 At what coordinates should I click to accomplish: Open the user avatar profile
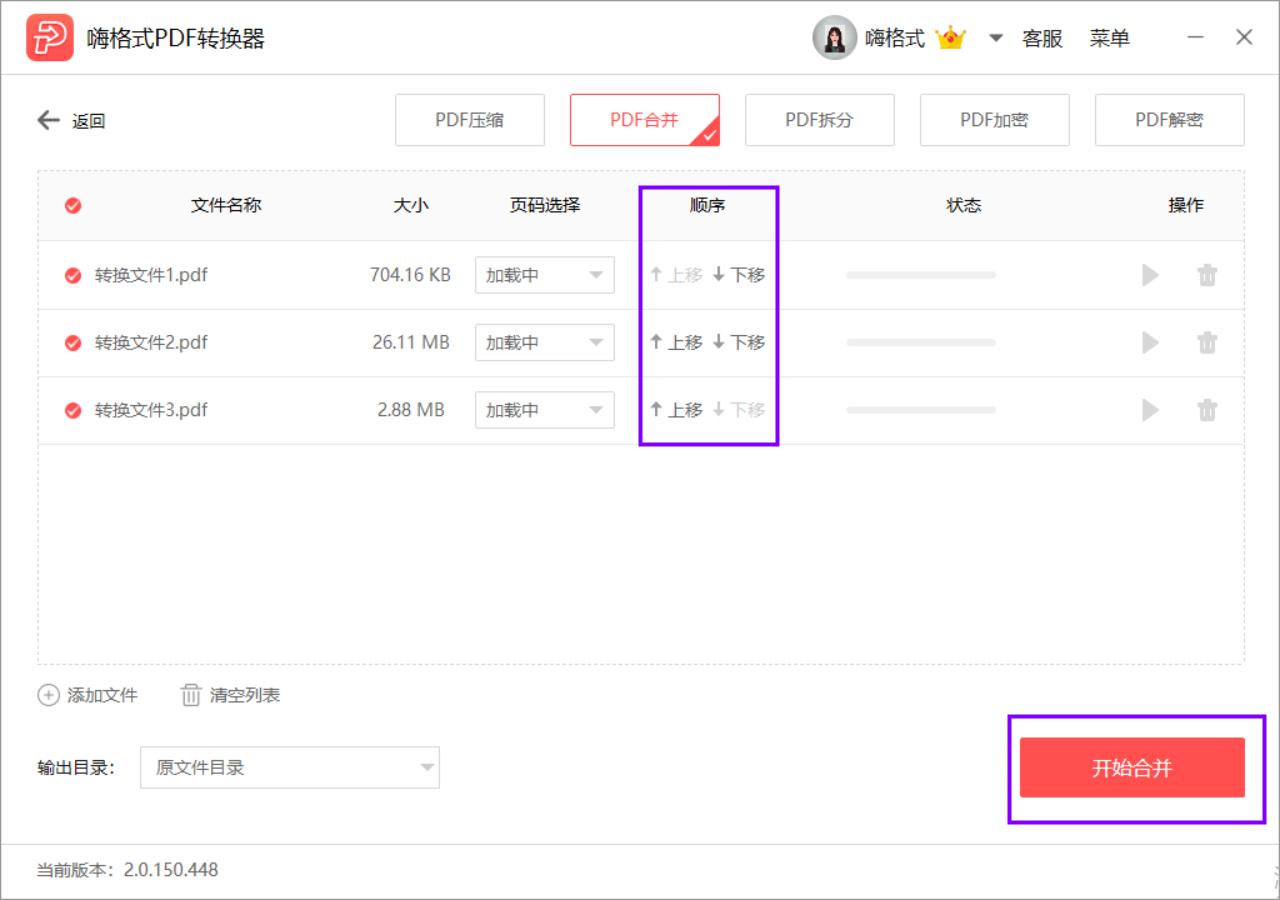click(x=834, y=38)
